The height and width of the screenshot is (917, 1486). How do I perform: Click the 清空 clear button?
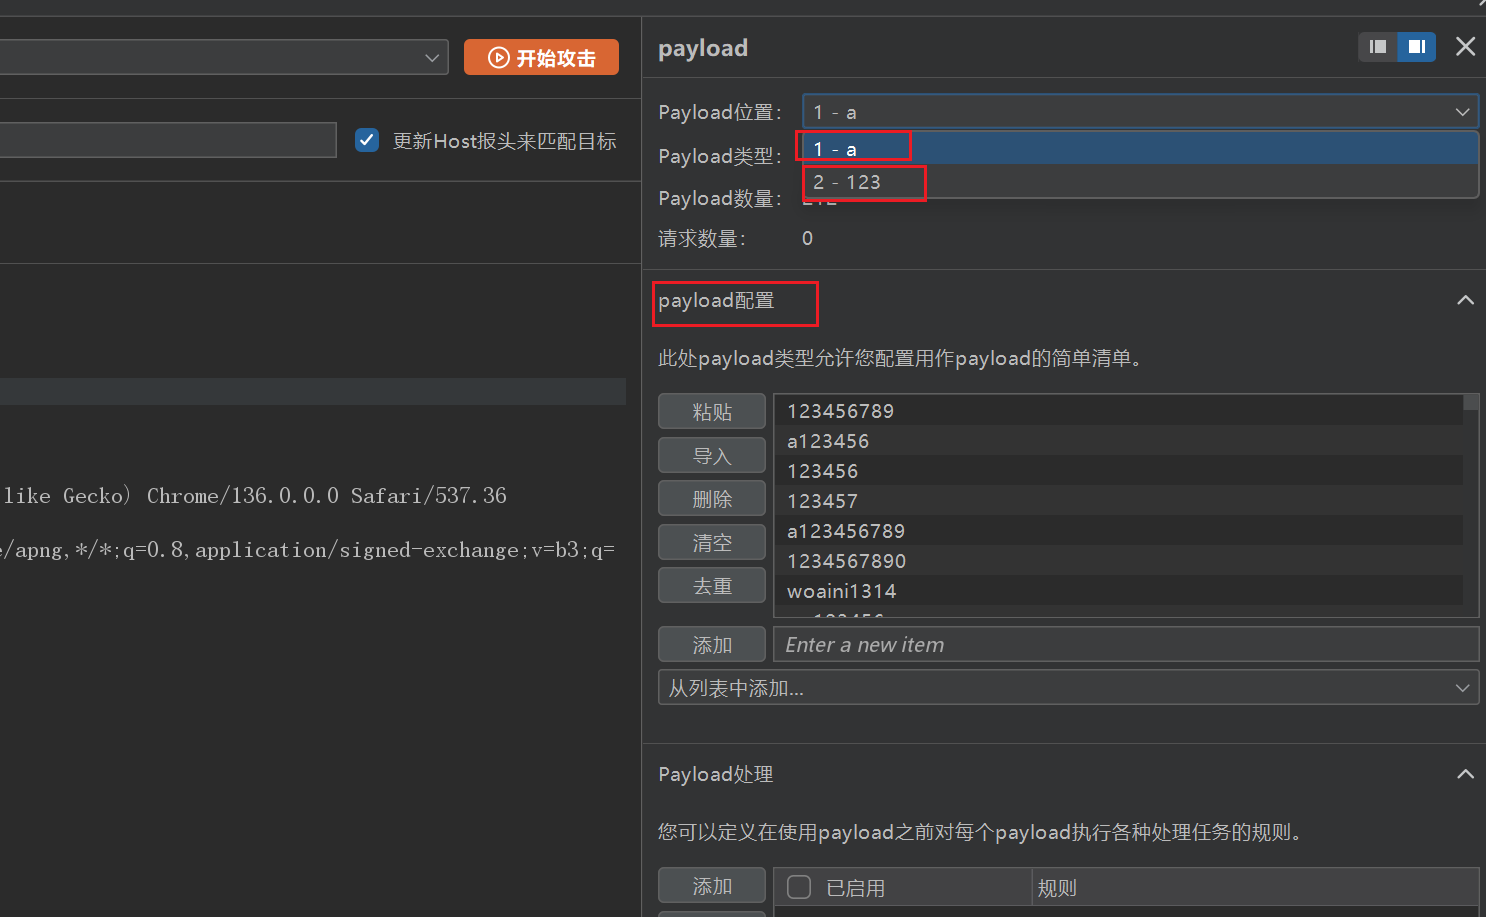click(712, 543)
